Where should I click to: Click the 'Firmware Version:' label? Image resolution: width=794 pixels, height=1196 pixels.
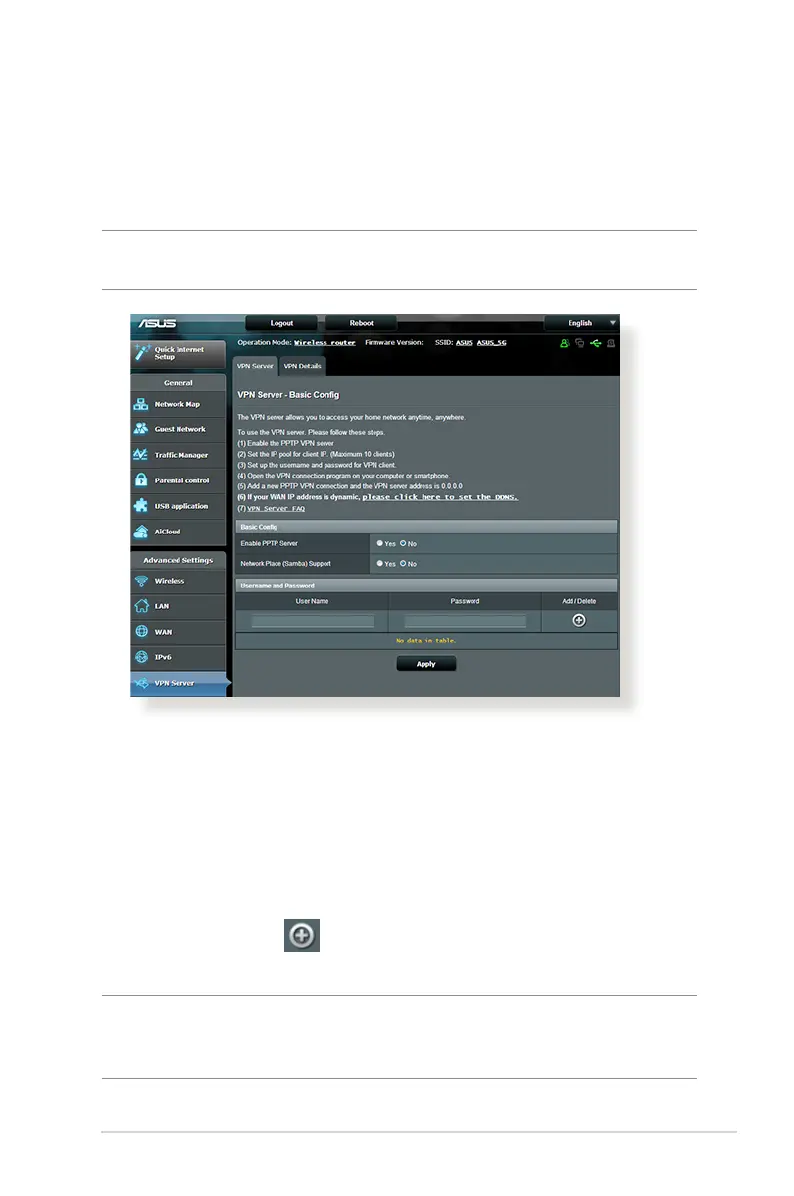[x=394, y=342]
